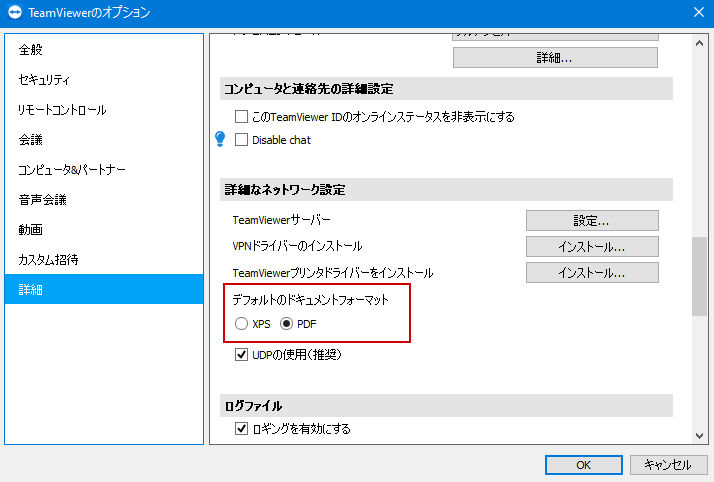
Task: Click the blue lightbulb hint icon
Action: (220, 139)
